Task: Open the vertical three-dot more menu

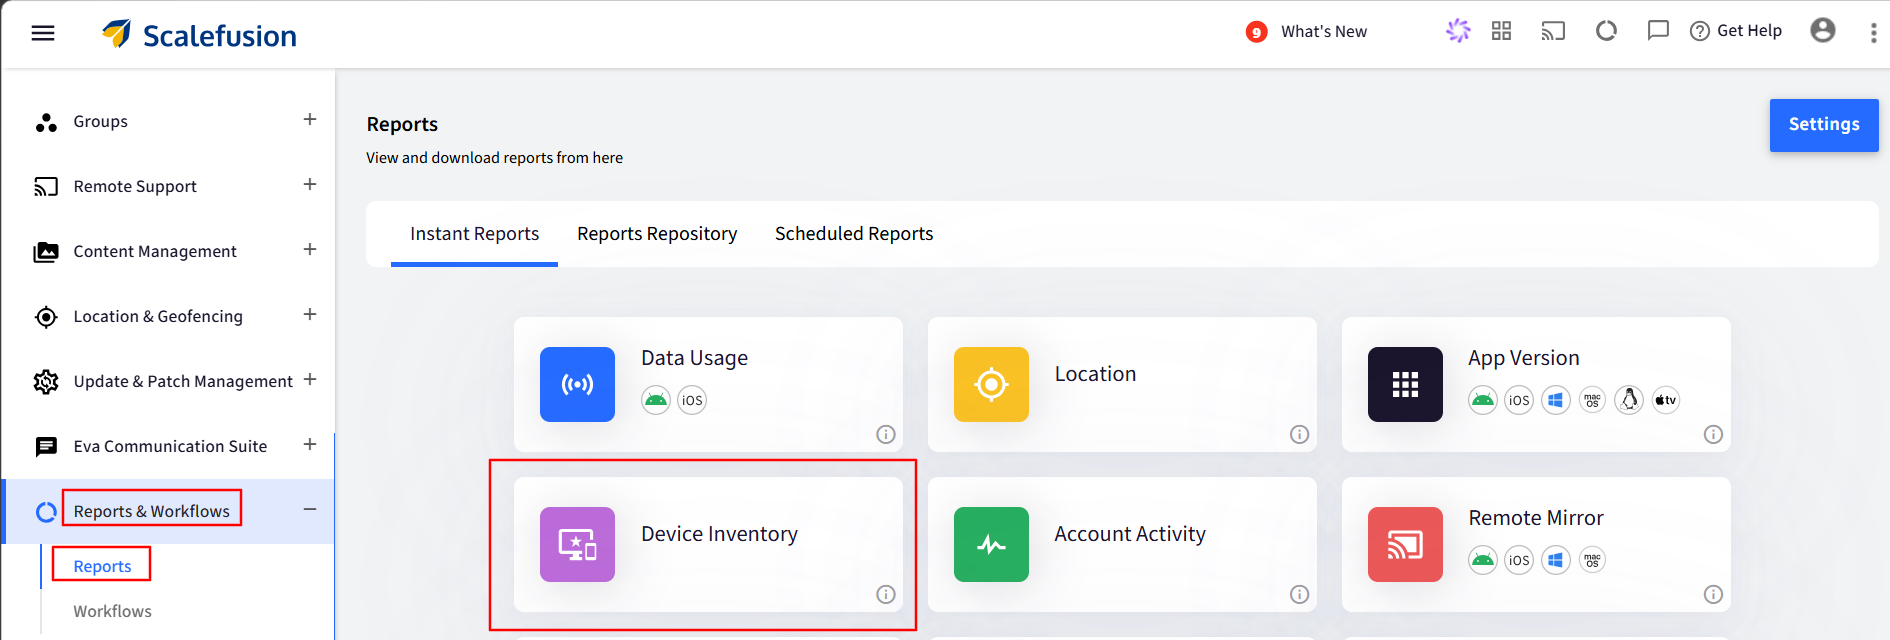Action: (1873, 33)
